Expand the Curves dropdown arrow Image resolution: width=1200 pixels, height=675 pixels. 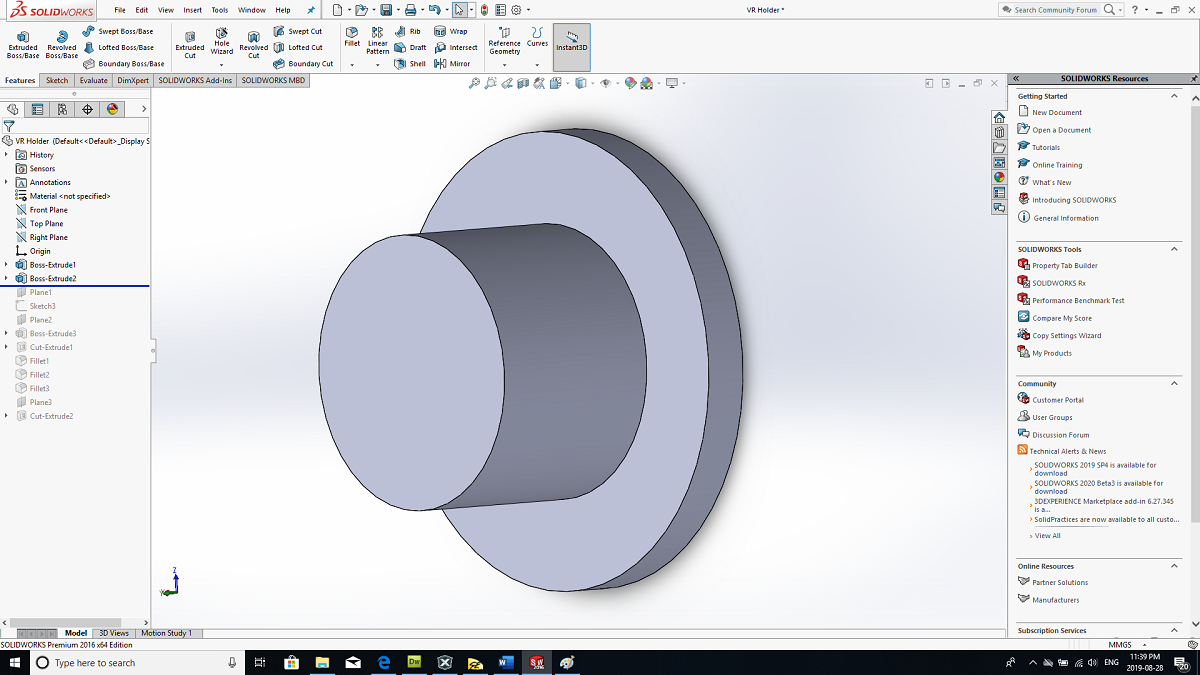click(538, 65)
